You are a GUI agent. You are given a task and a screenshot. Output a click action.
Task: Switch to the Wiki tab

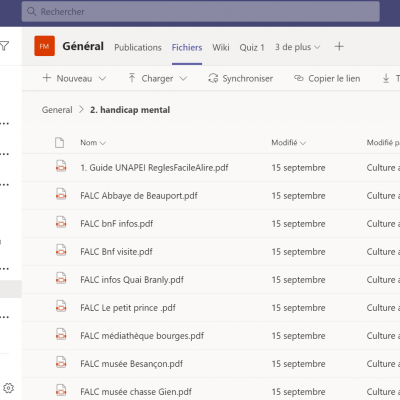point(221,47)
